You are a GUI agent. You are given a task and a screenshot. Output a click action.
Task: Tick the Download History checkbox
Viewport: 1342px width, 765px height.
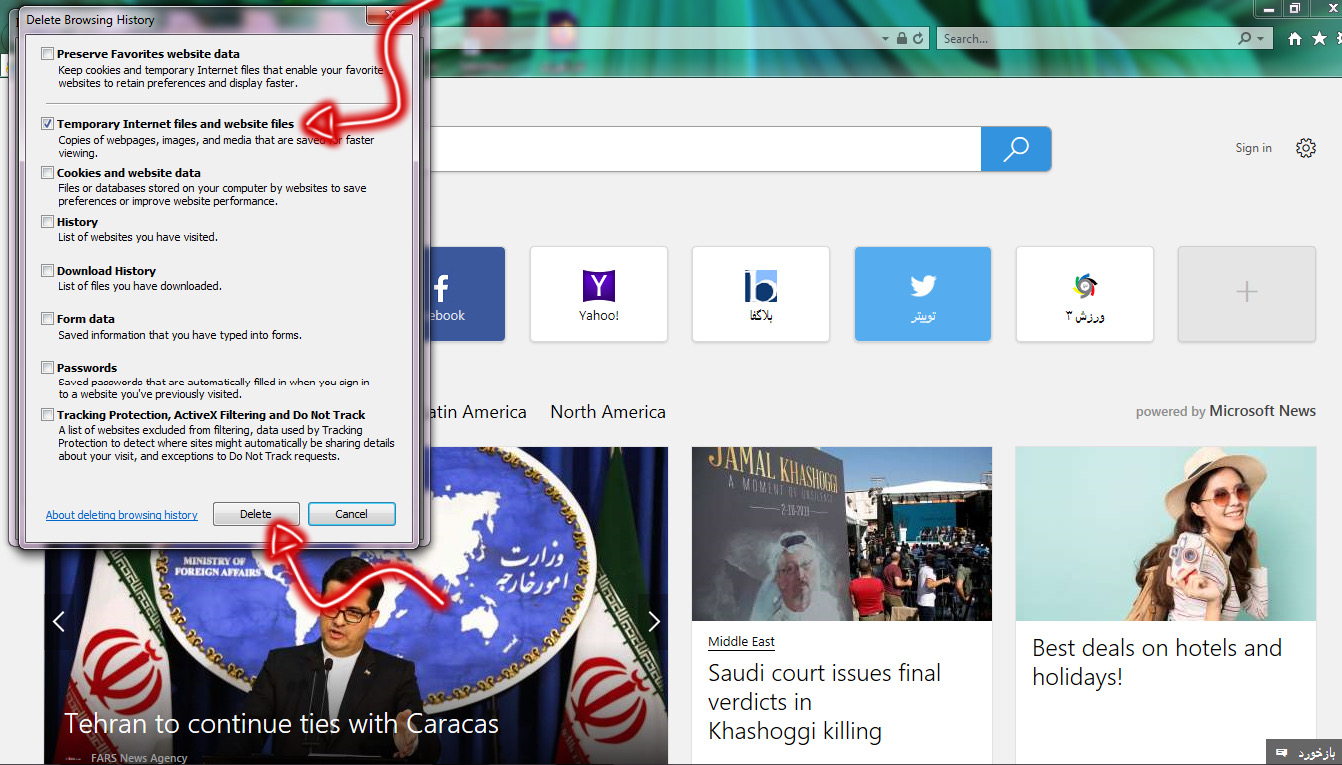click(x=48, y=271)
